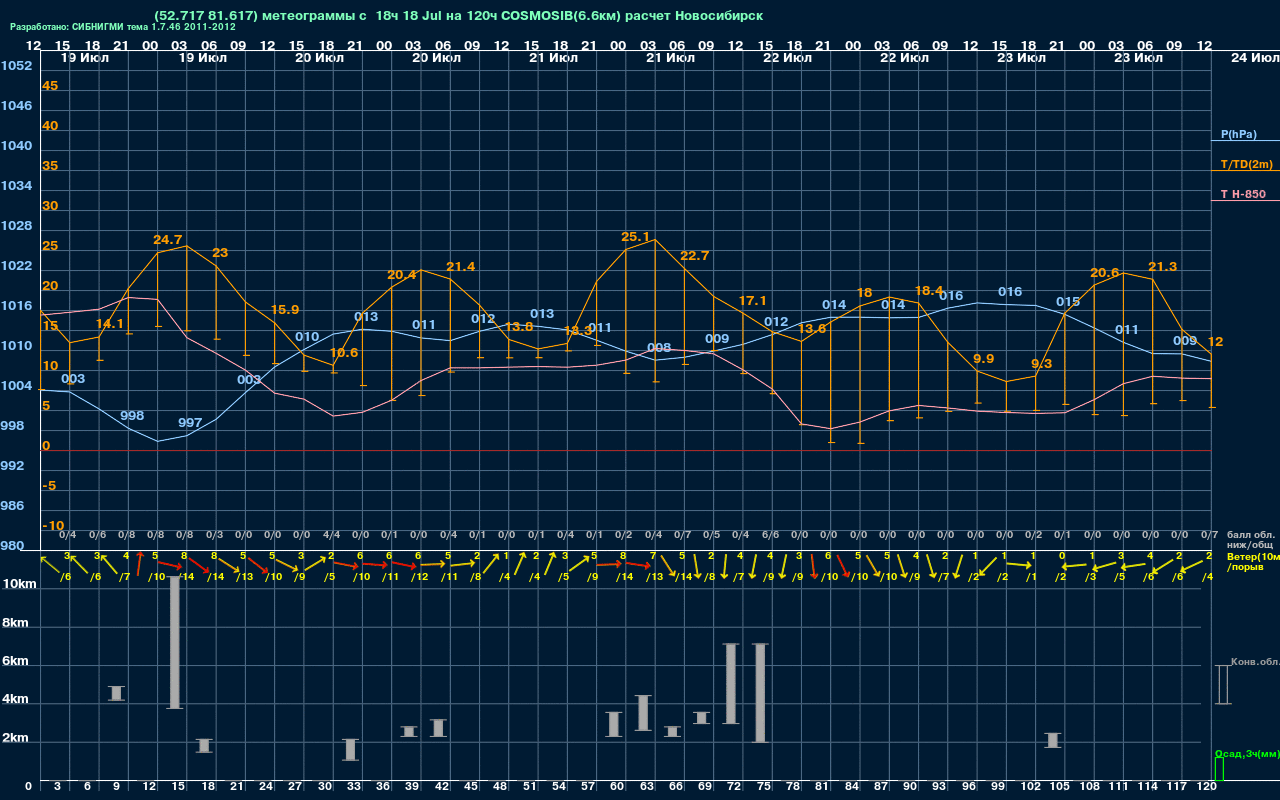
Task: Click the 008 pressure value label
Action: [x=659, y=349]
